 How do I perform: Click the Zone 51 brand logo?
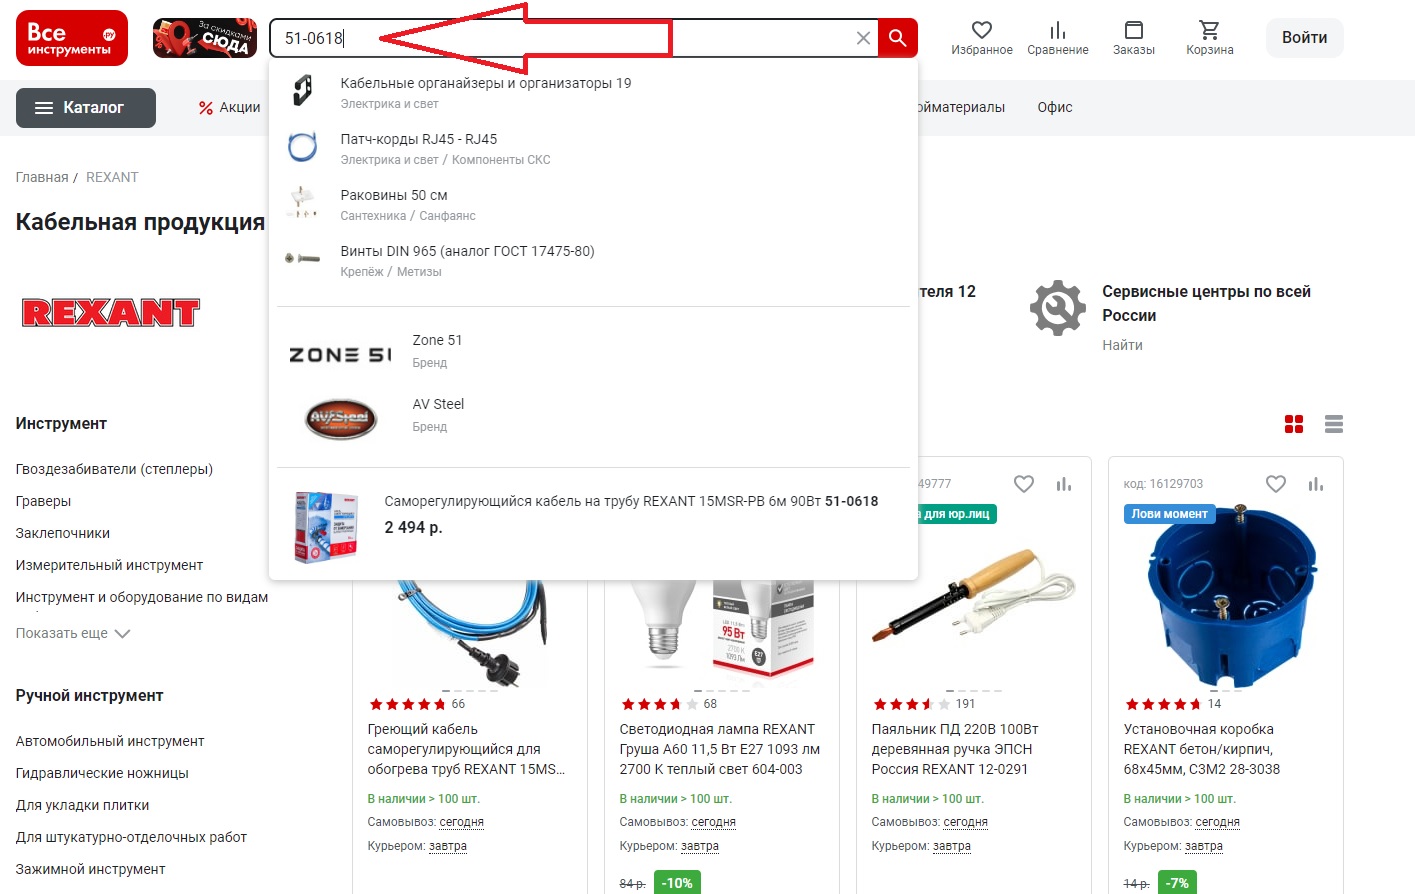click(x=340, y=355)
